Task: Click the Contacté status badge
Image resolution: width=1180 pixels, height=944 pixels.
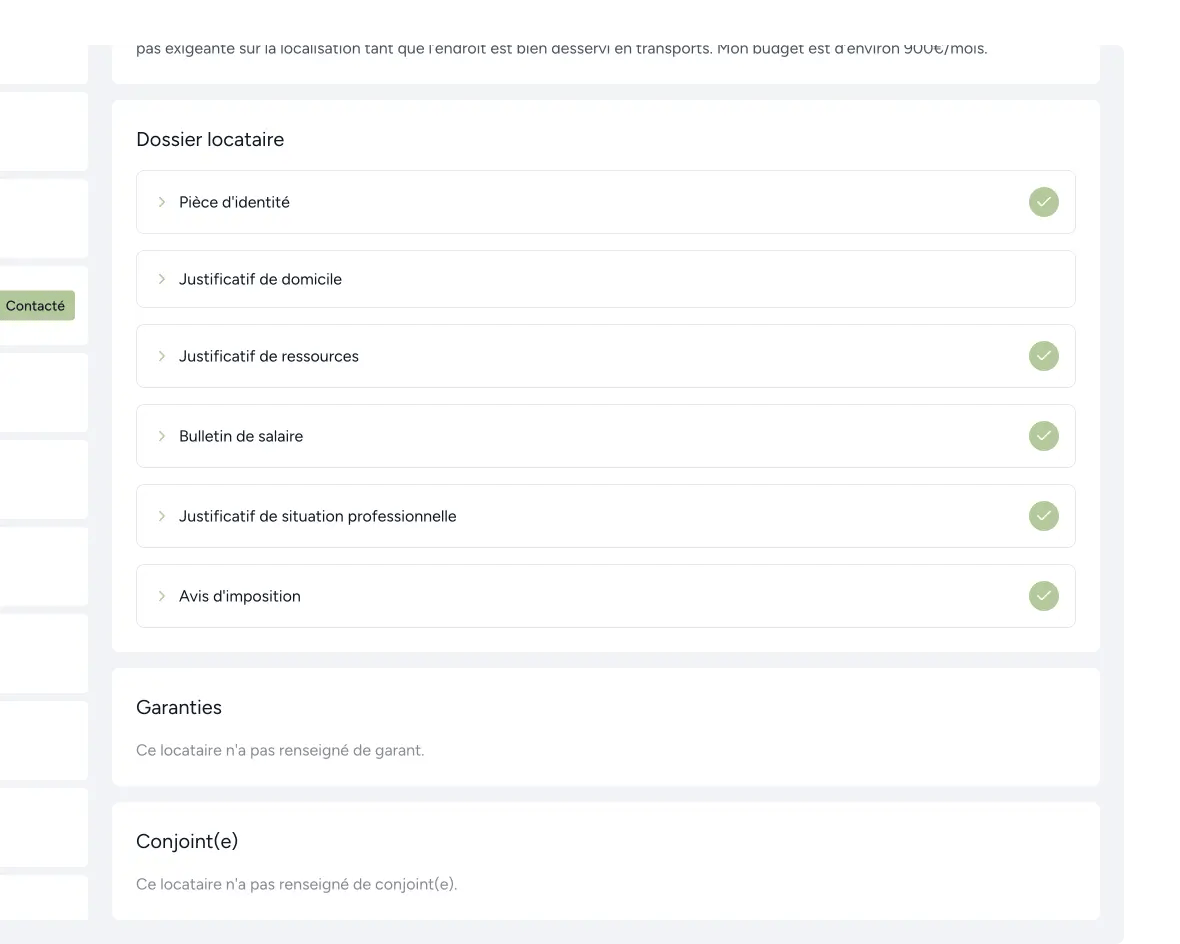Action: click(36, 306)
